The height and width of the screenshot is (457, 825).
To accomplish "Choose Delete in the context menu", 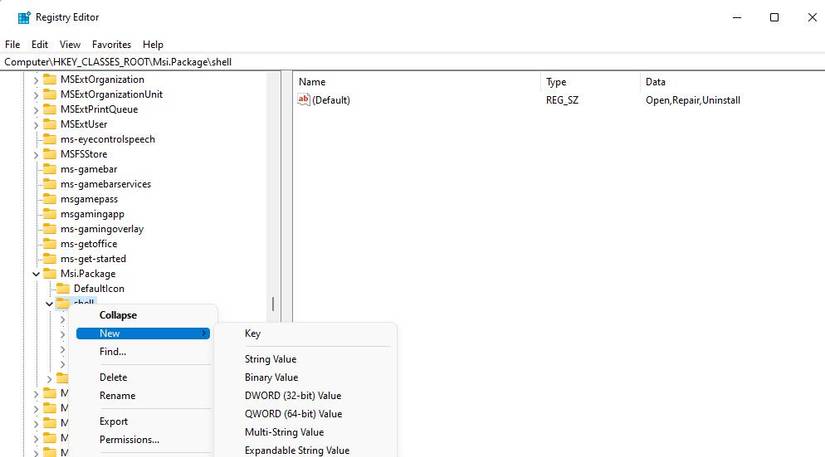I will (113, 377).
